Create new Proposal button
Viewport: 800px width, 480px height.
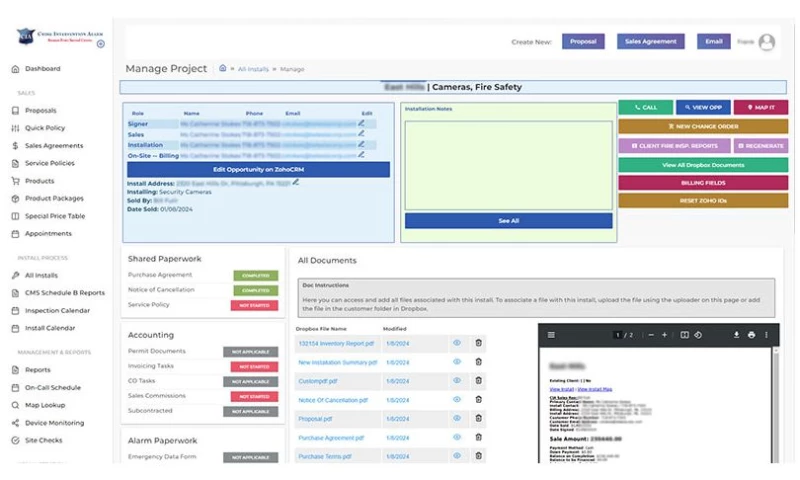pos(583,42)
